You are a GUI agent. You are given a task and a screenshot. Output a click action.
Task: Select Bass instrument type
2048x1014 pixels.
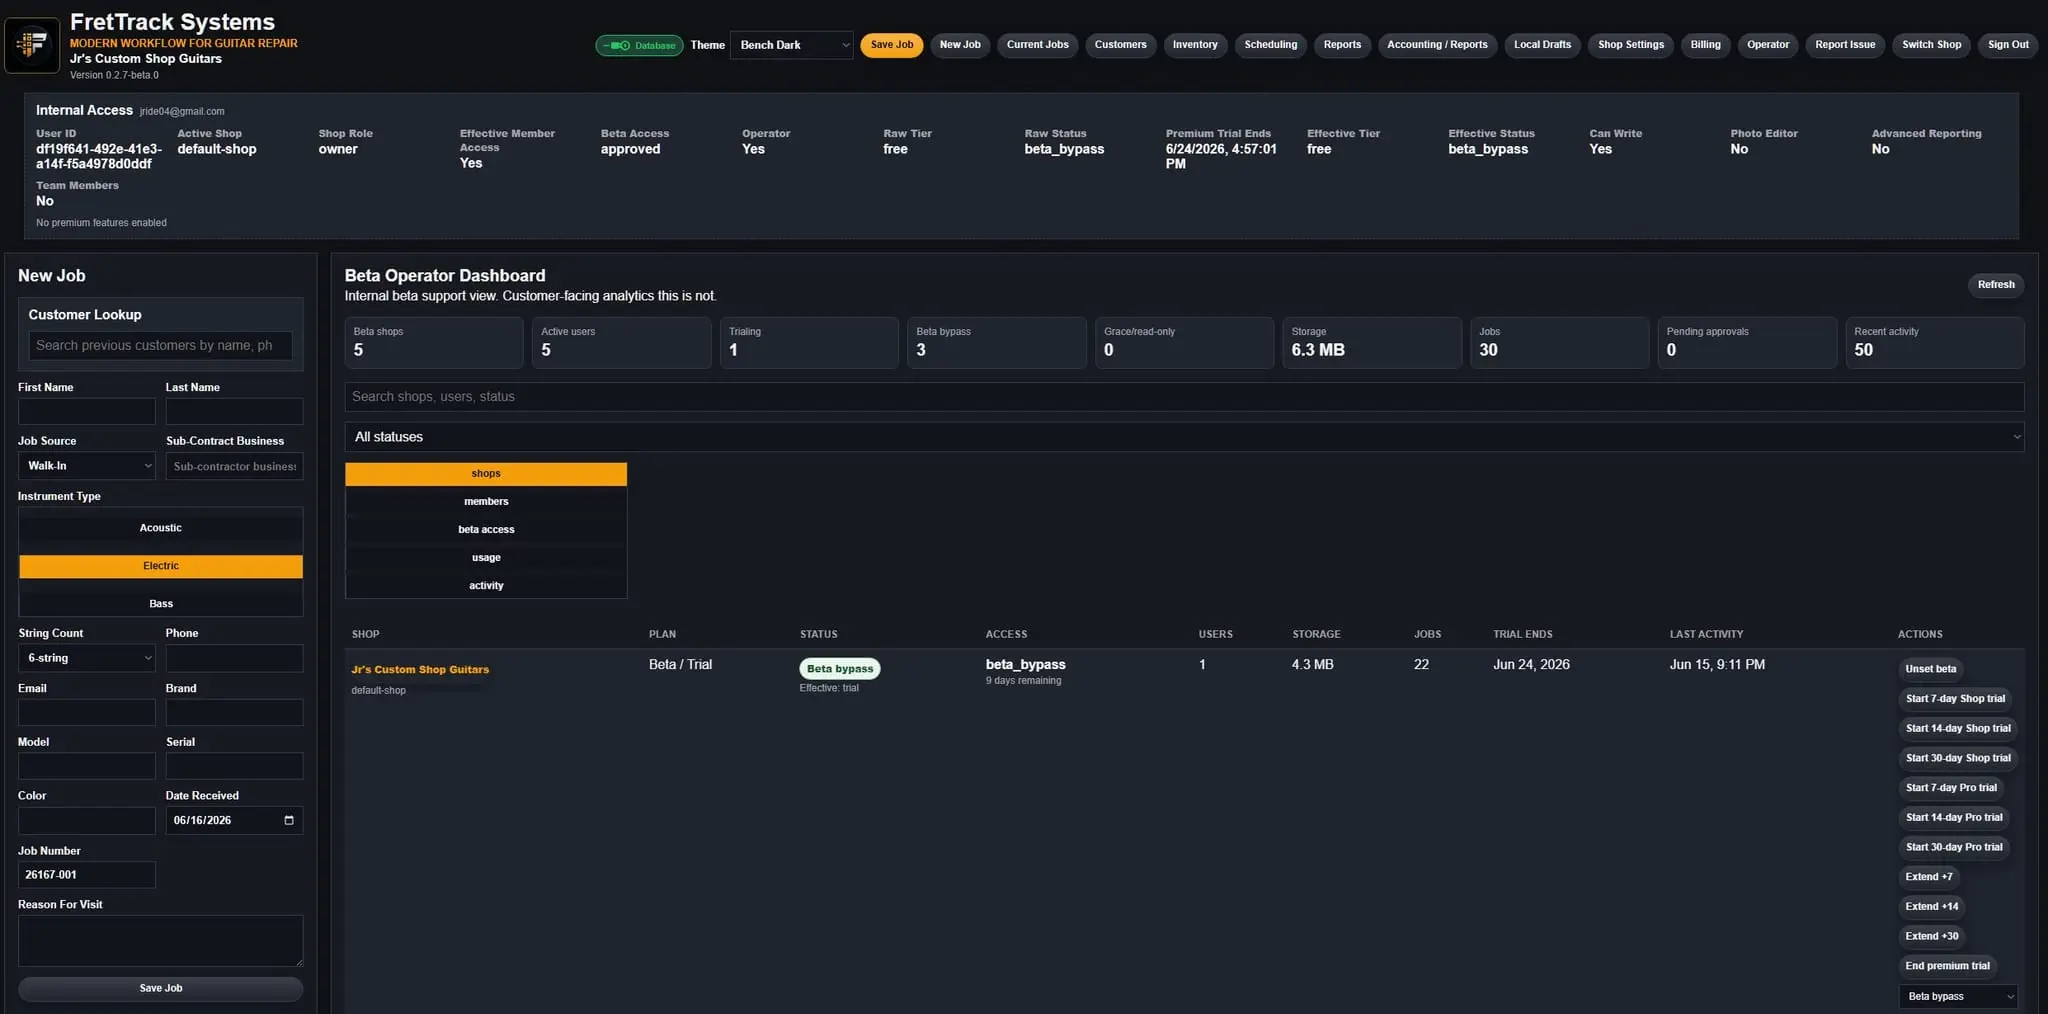coord(161,603)
